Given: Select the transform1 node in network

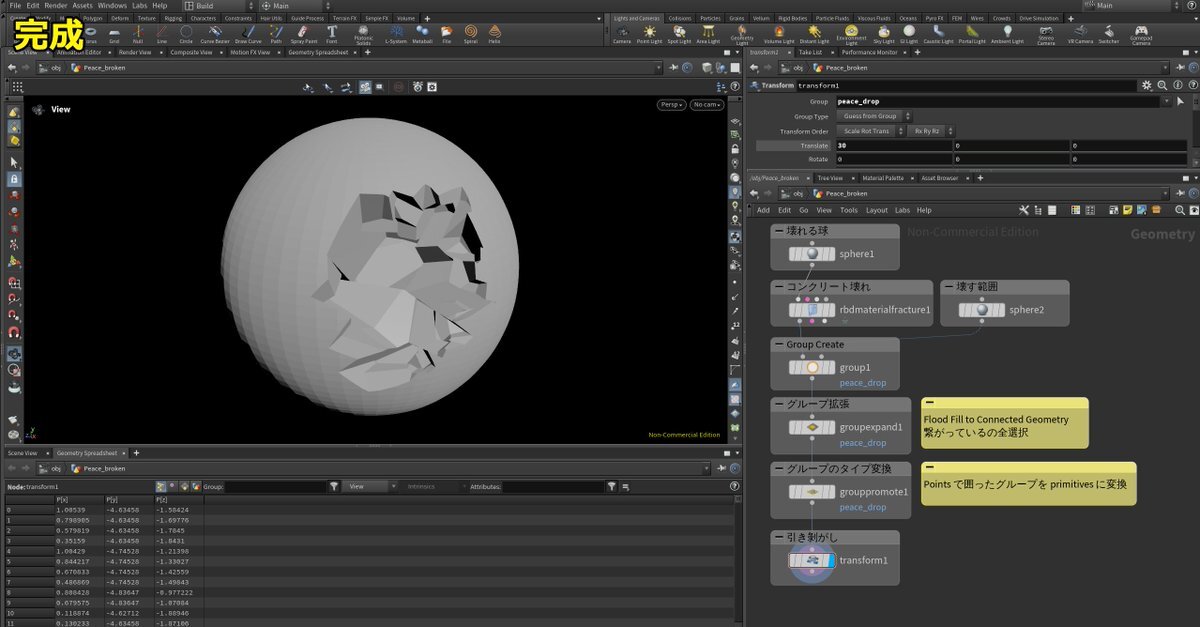Looking at the screenshot, I should coord(813,560).
